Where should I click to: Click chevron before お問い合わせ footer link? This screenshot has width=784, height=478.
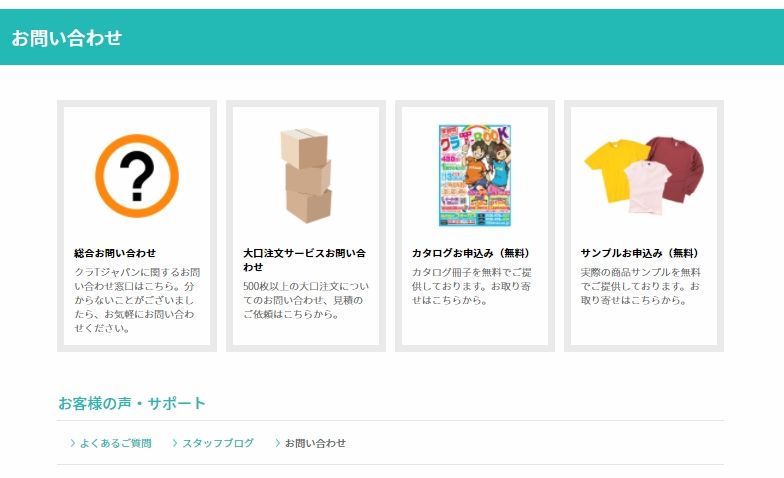pyautogui.click(x=278, y=443)
